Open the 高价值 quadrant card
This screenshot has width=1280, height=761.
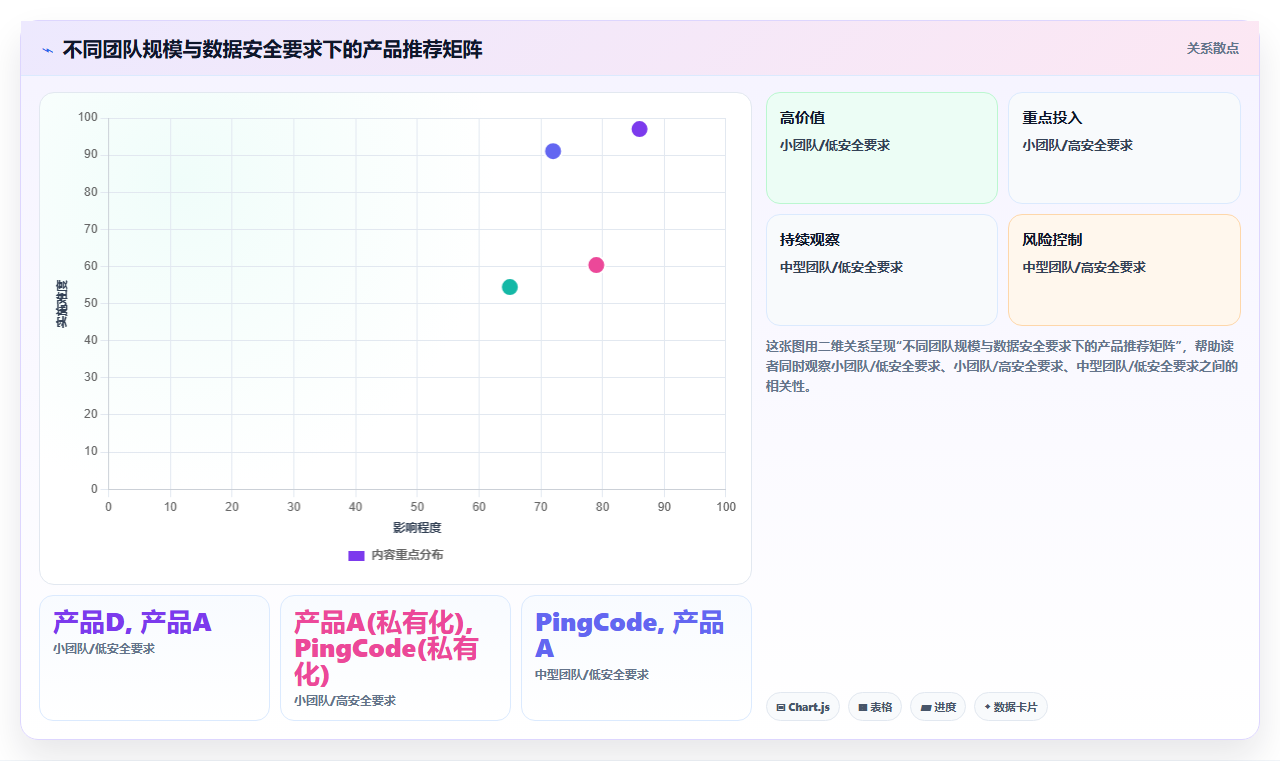point(882,148)
